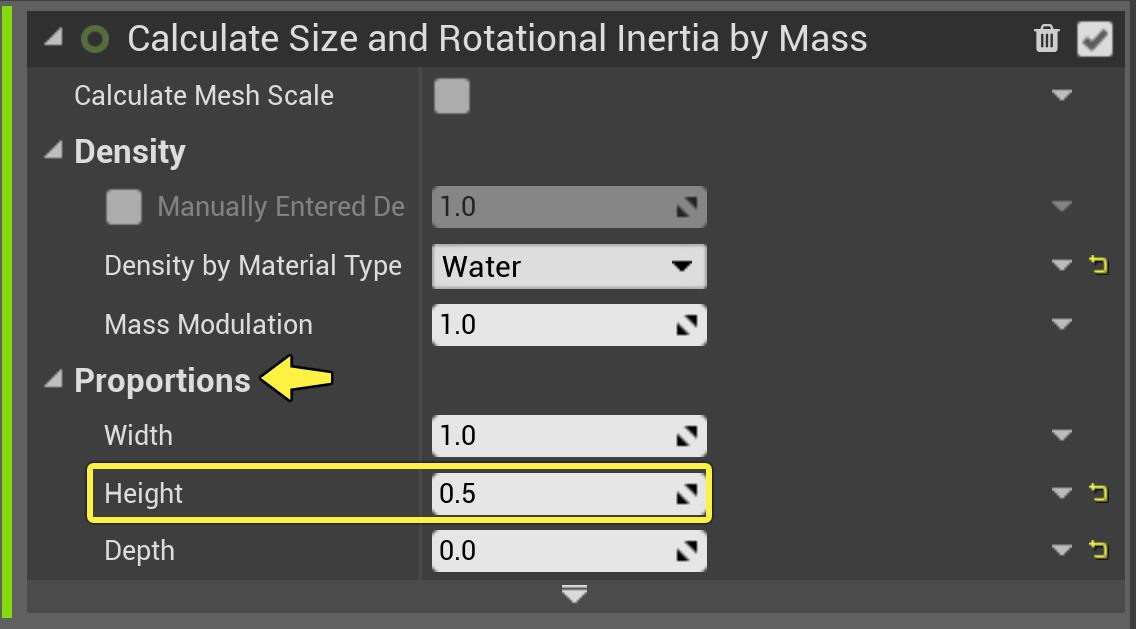This screenshot has height=629, width=1136.
Task: Reset Height to its default value
Action: (1098, 493)
